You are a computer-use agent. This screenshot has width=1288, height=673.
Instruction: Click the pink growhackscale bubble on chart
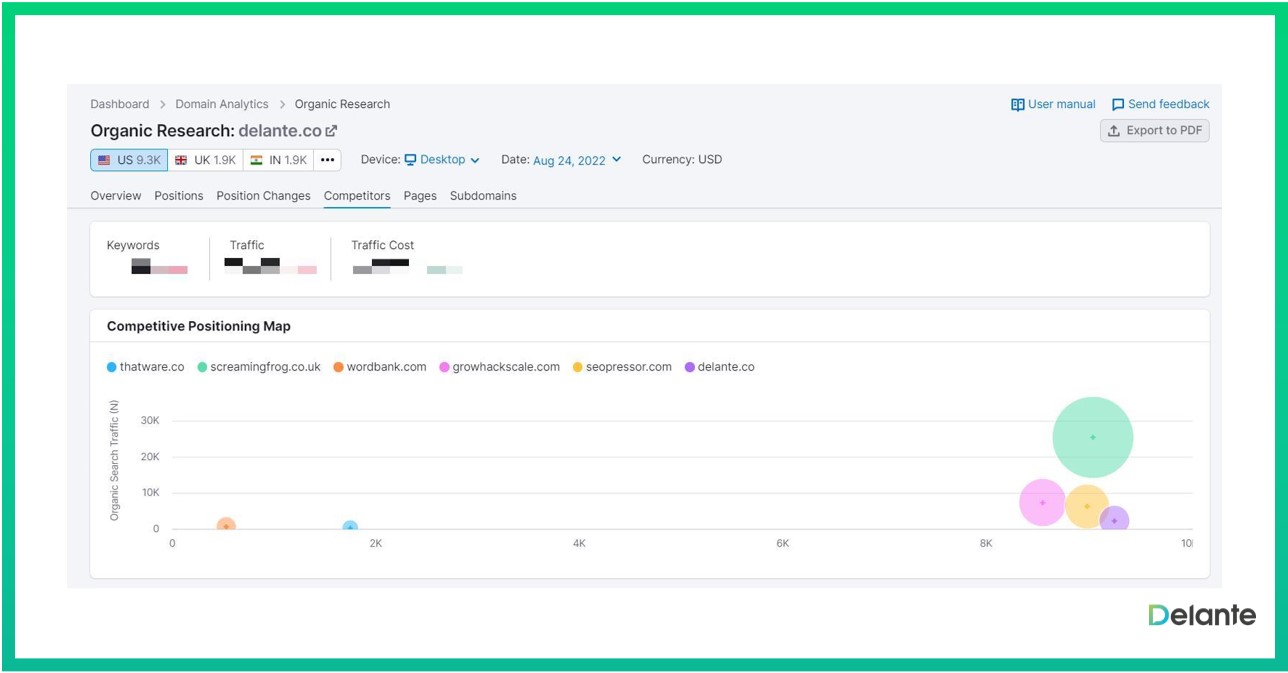click(1043, 503)
